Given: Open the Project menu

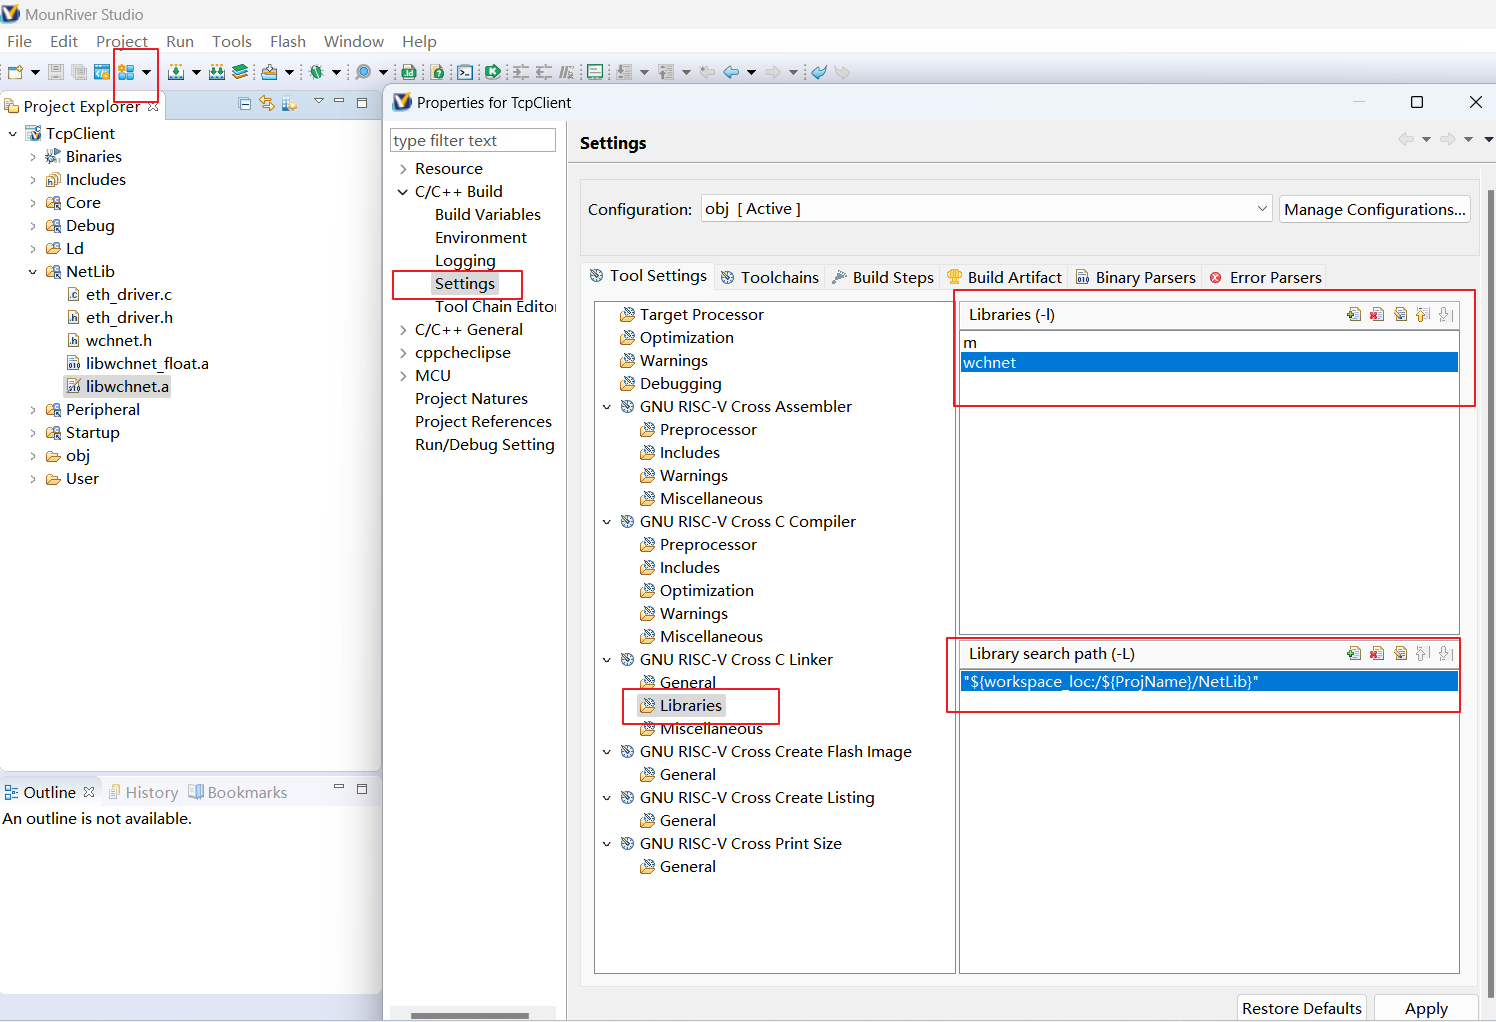Looking at the screenshot, I should pos(122,41).
